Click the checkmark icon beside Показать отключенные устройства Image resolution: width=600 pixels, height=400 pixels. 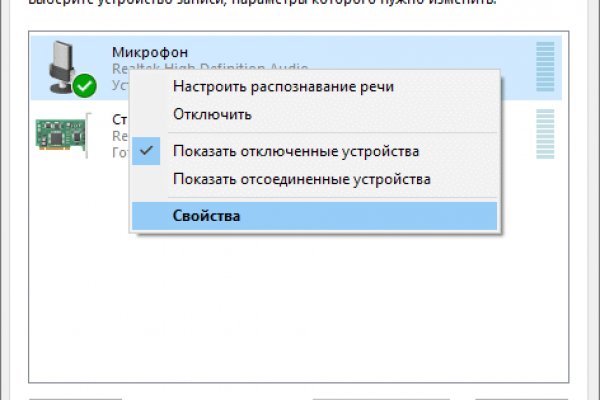(148, 151)
